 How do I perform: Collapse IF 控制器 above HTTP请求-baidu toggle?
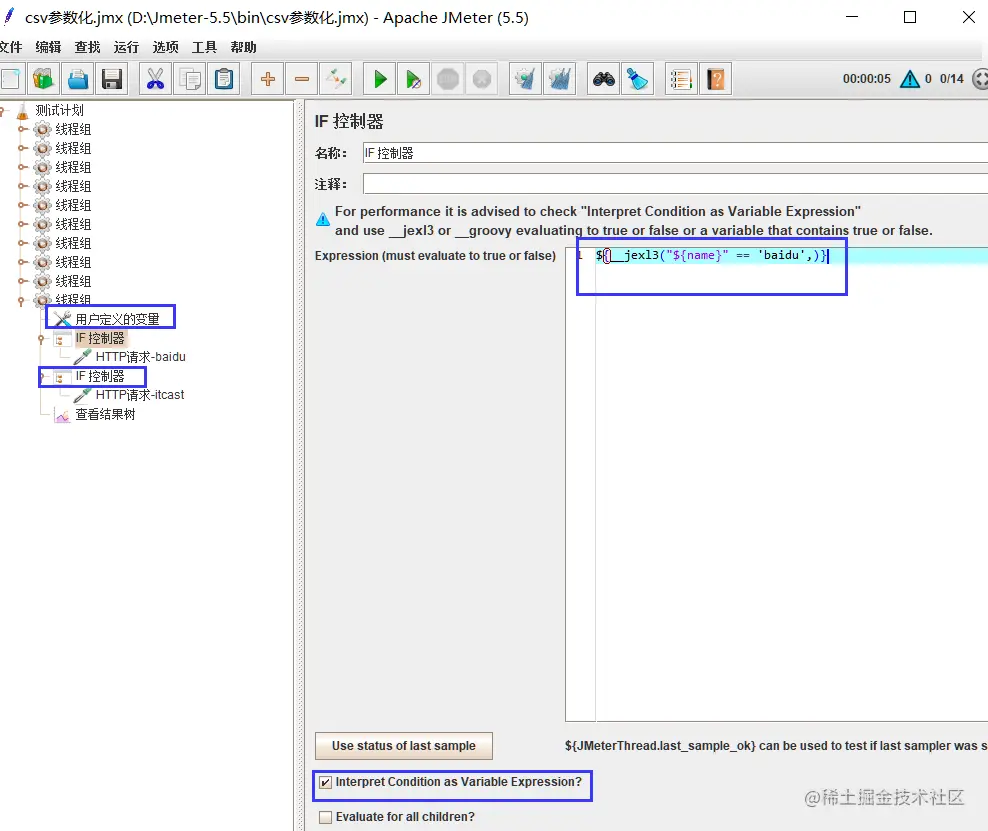click(42, 340)
